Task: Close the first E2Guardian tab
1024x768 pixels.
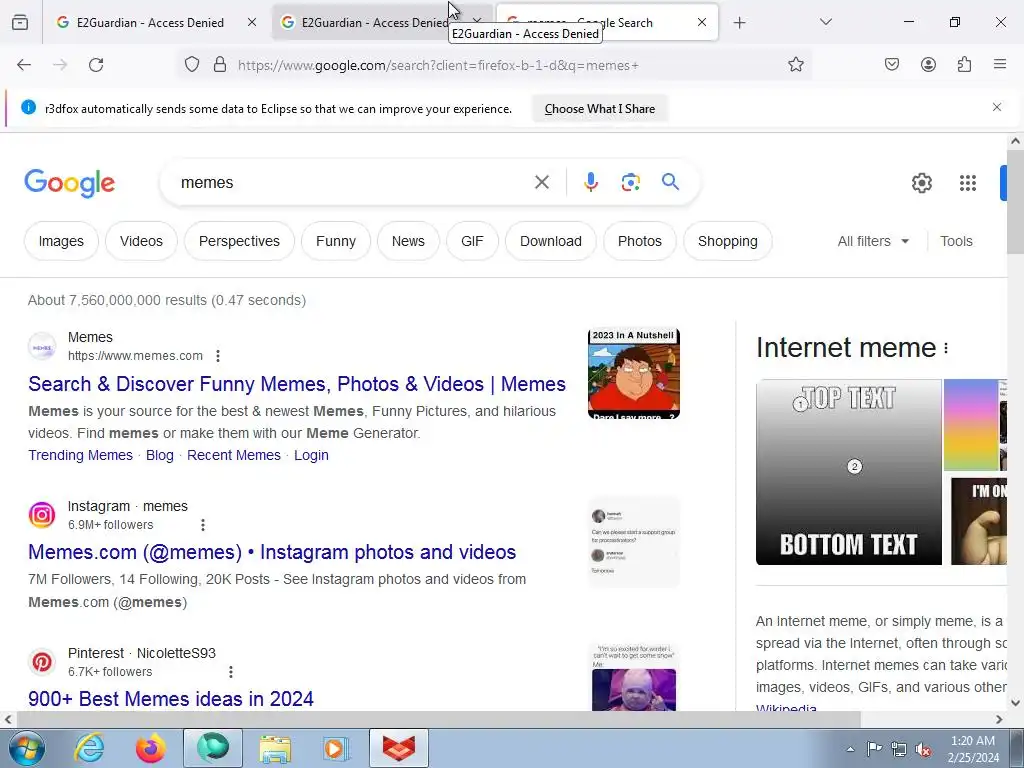Action: click(x=252, y=22)
